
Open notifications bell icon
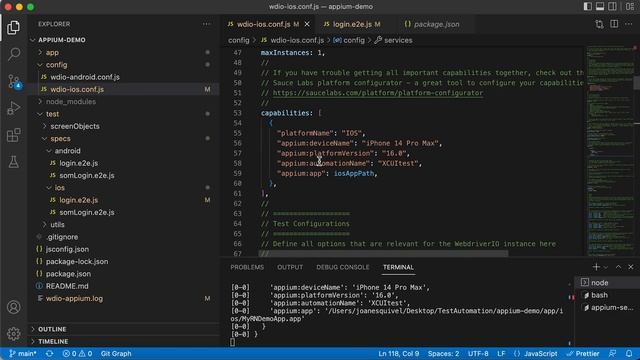629,353
